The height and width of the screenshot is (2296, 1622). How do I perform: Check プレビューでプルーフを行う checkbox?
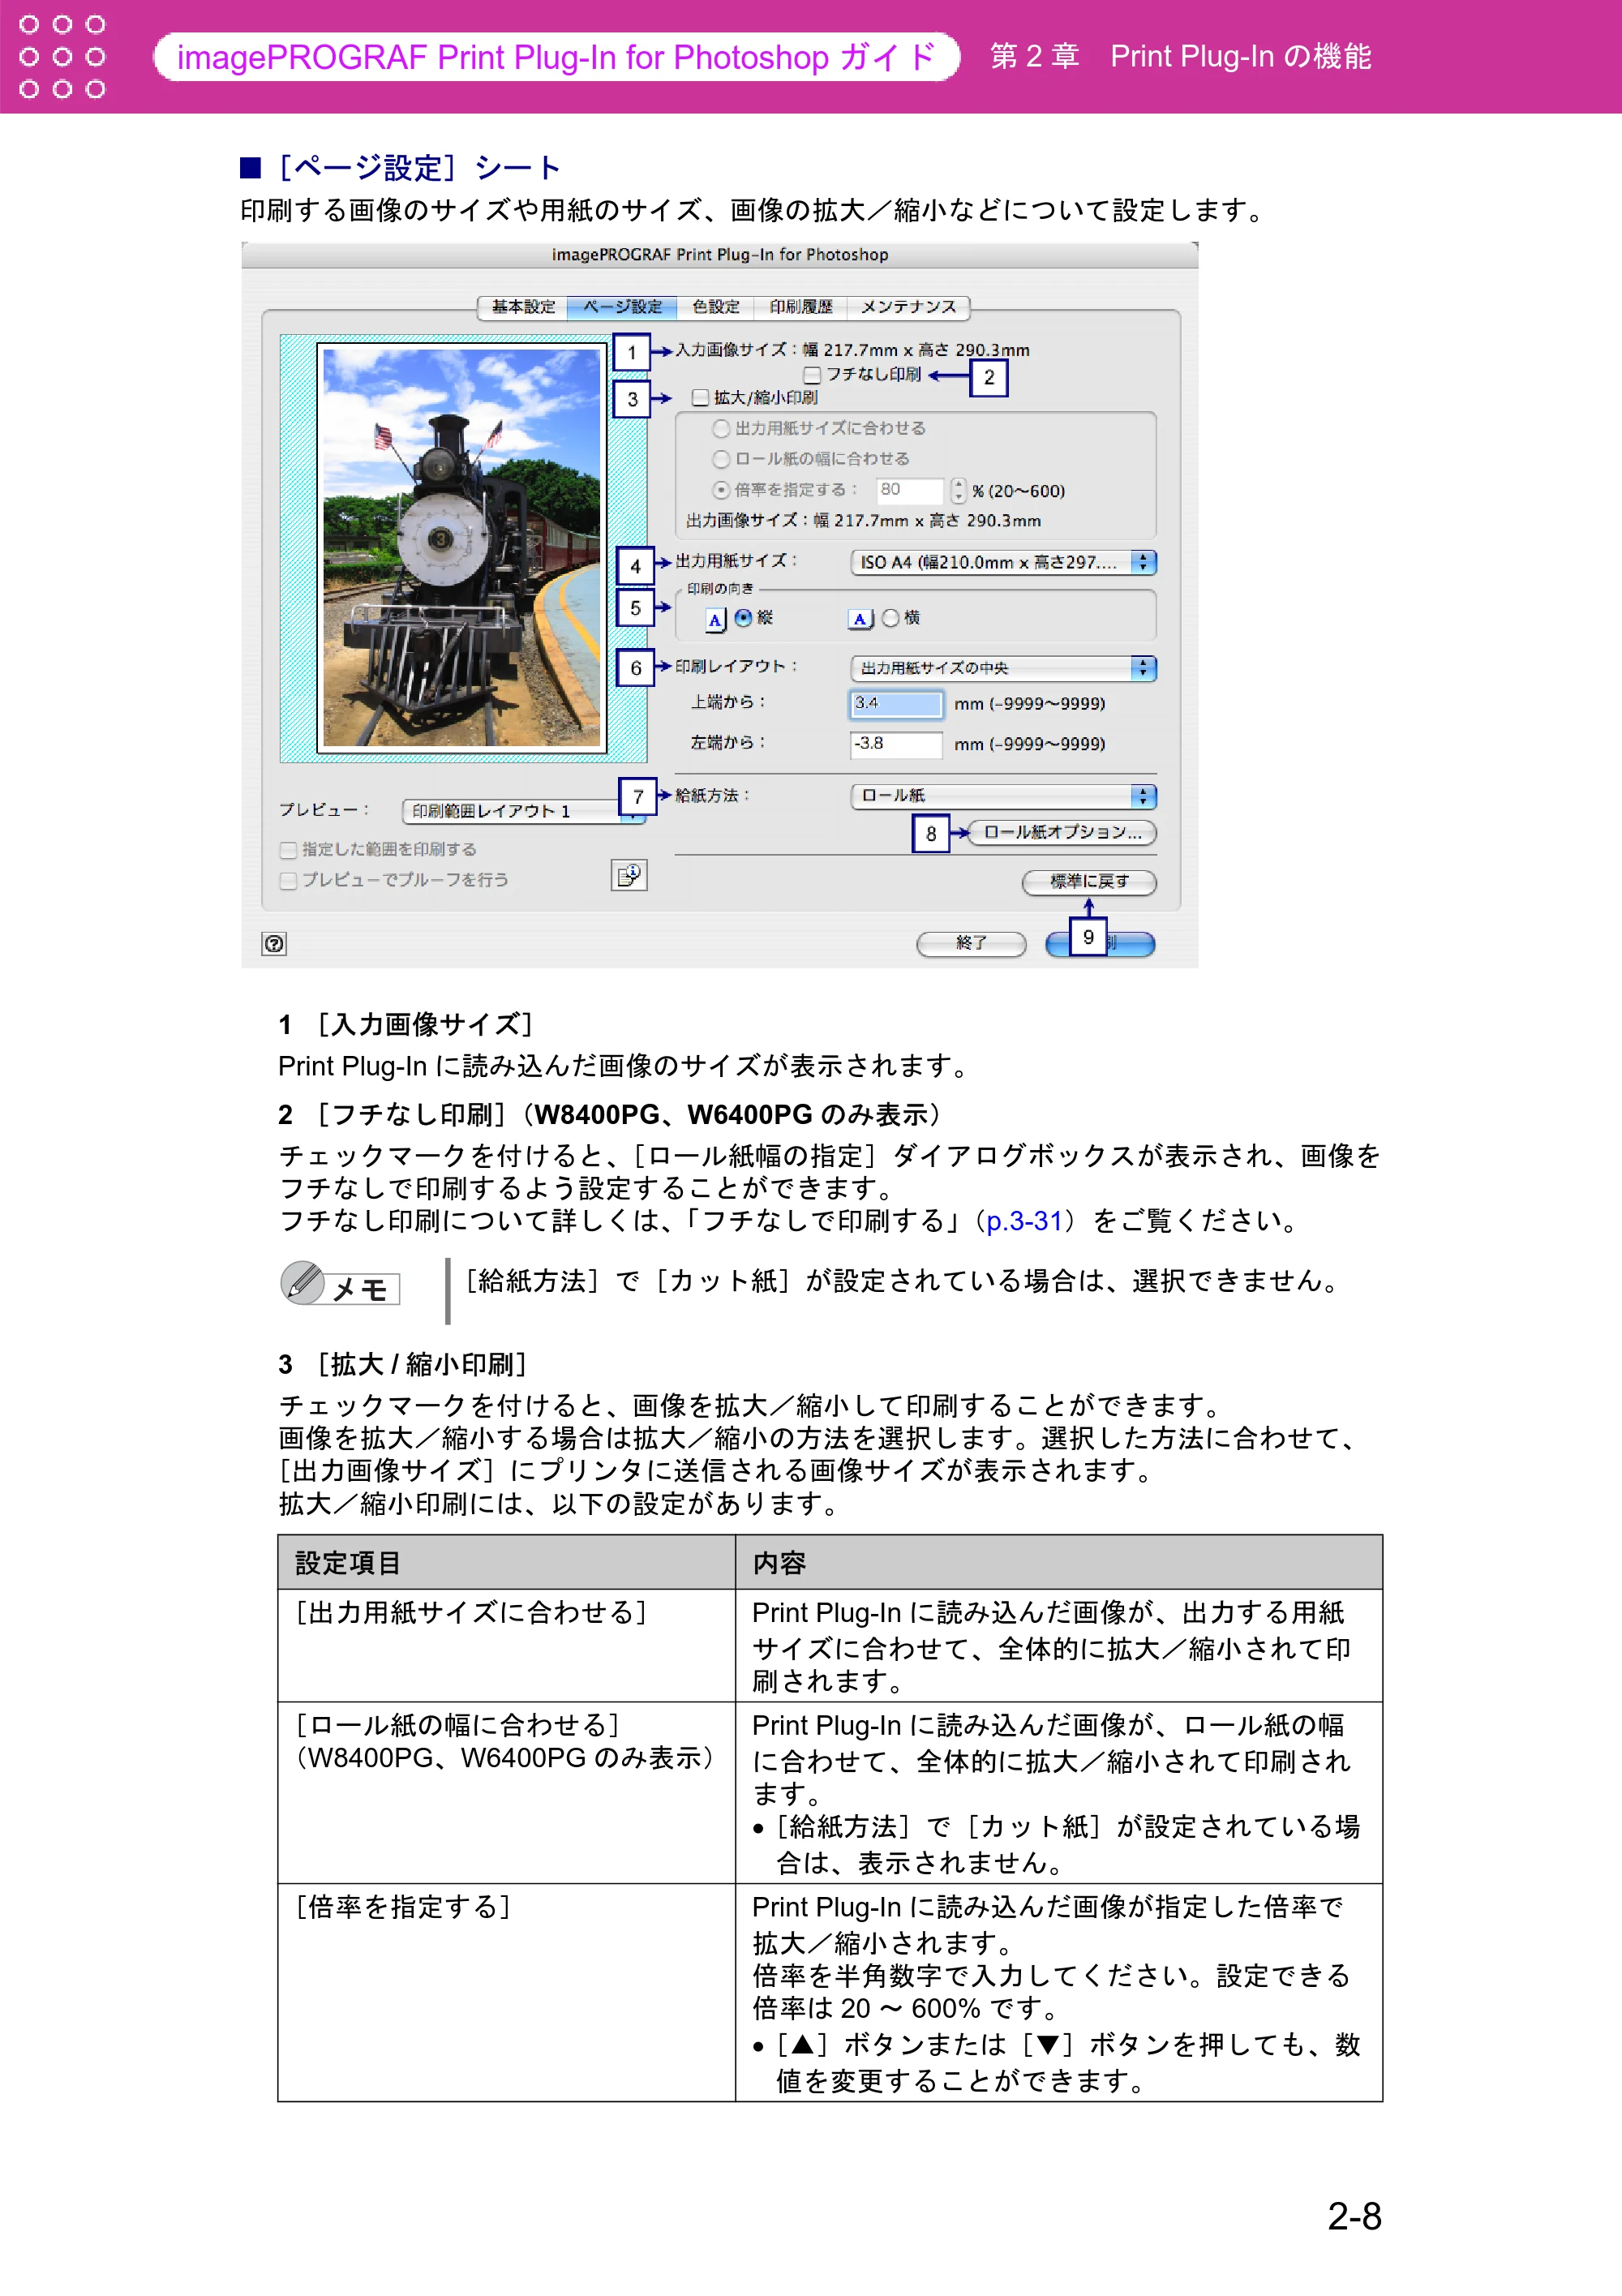(289, 881)
